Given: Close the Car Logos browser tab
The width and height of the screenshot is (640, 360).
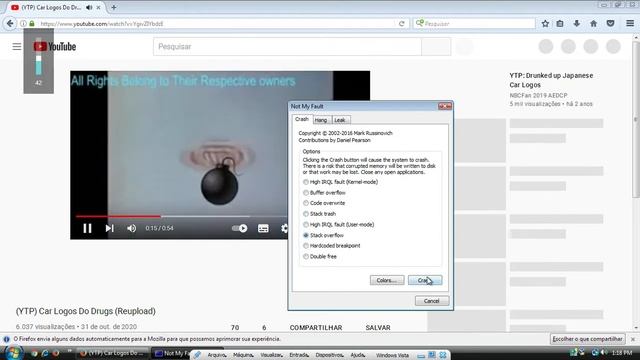Looking at the screenshot, I should (98, 7).
